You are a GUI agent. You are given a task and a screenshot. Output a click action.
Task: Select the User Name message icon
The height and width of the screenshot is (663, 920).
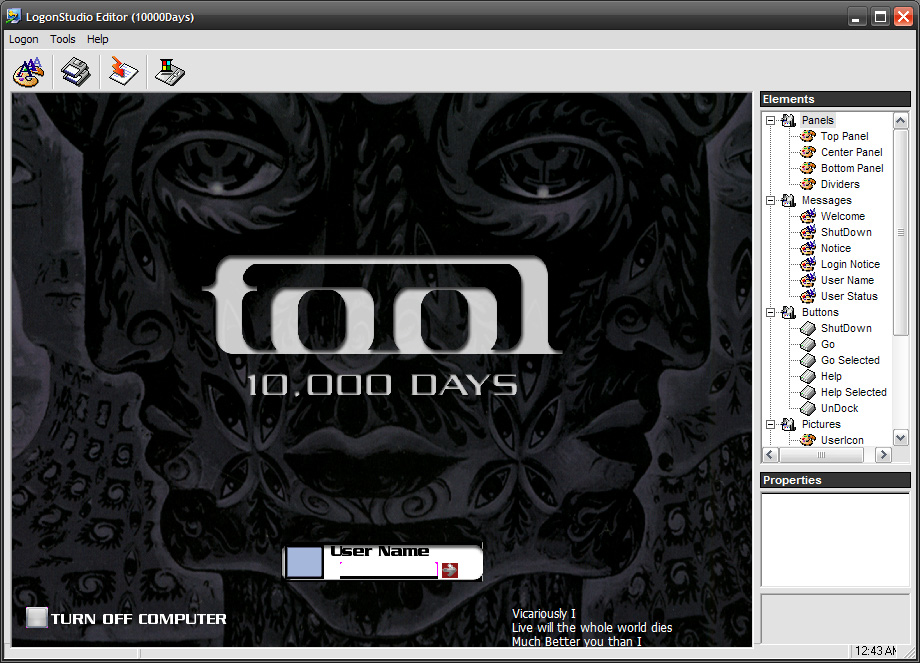point(808,280)
